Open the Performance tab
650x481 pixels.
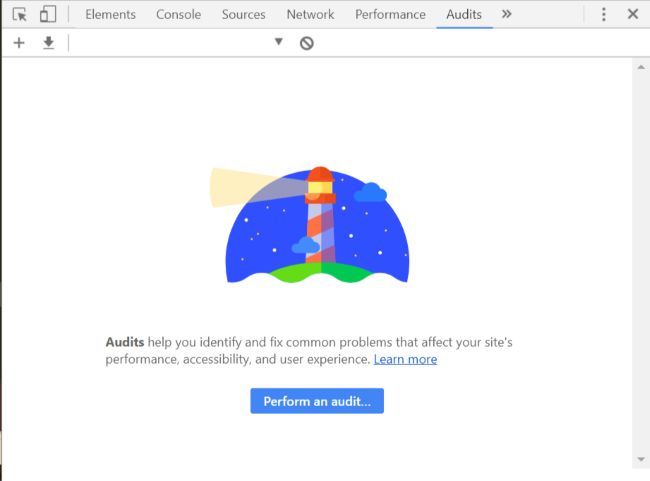[390, 15]
